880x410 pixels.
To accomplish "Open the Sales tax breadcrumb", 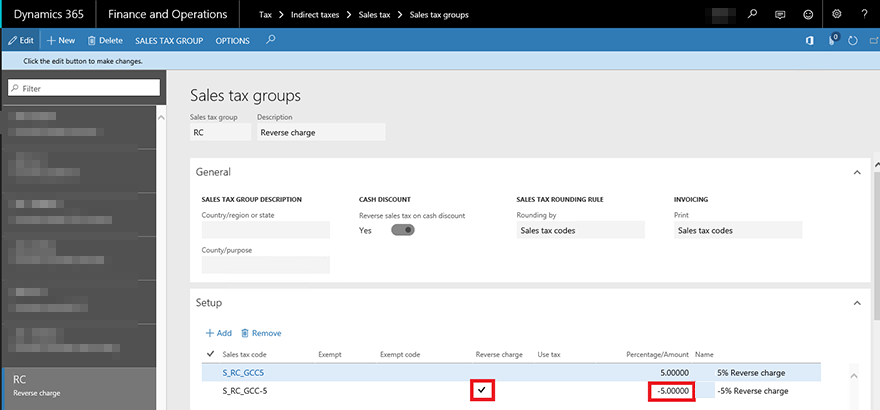I will [374, 15].
